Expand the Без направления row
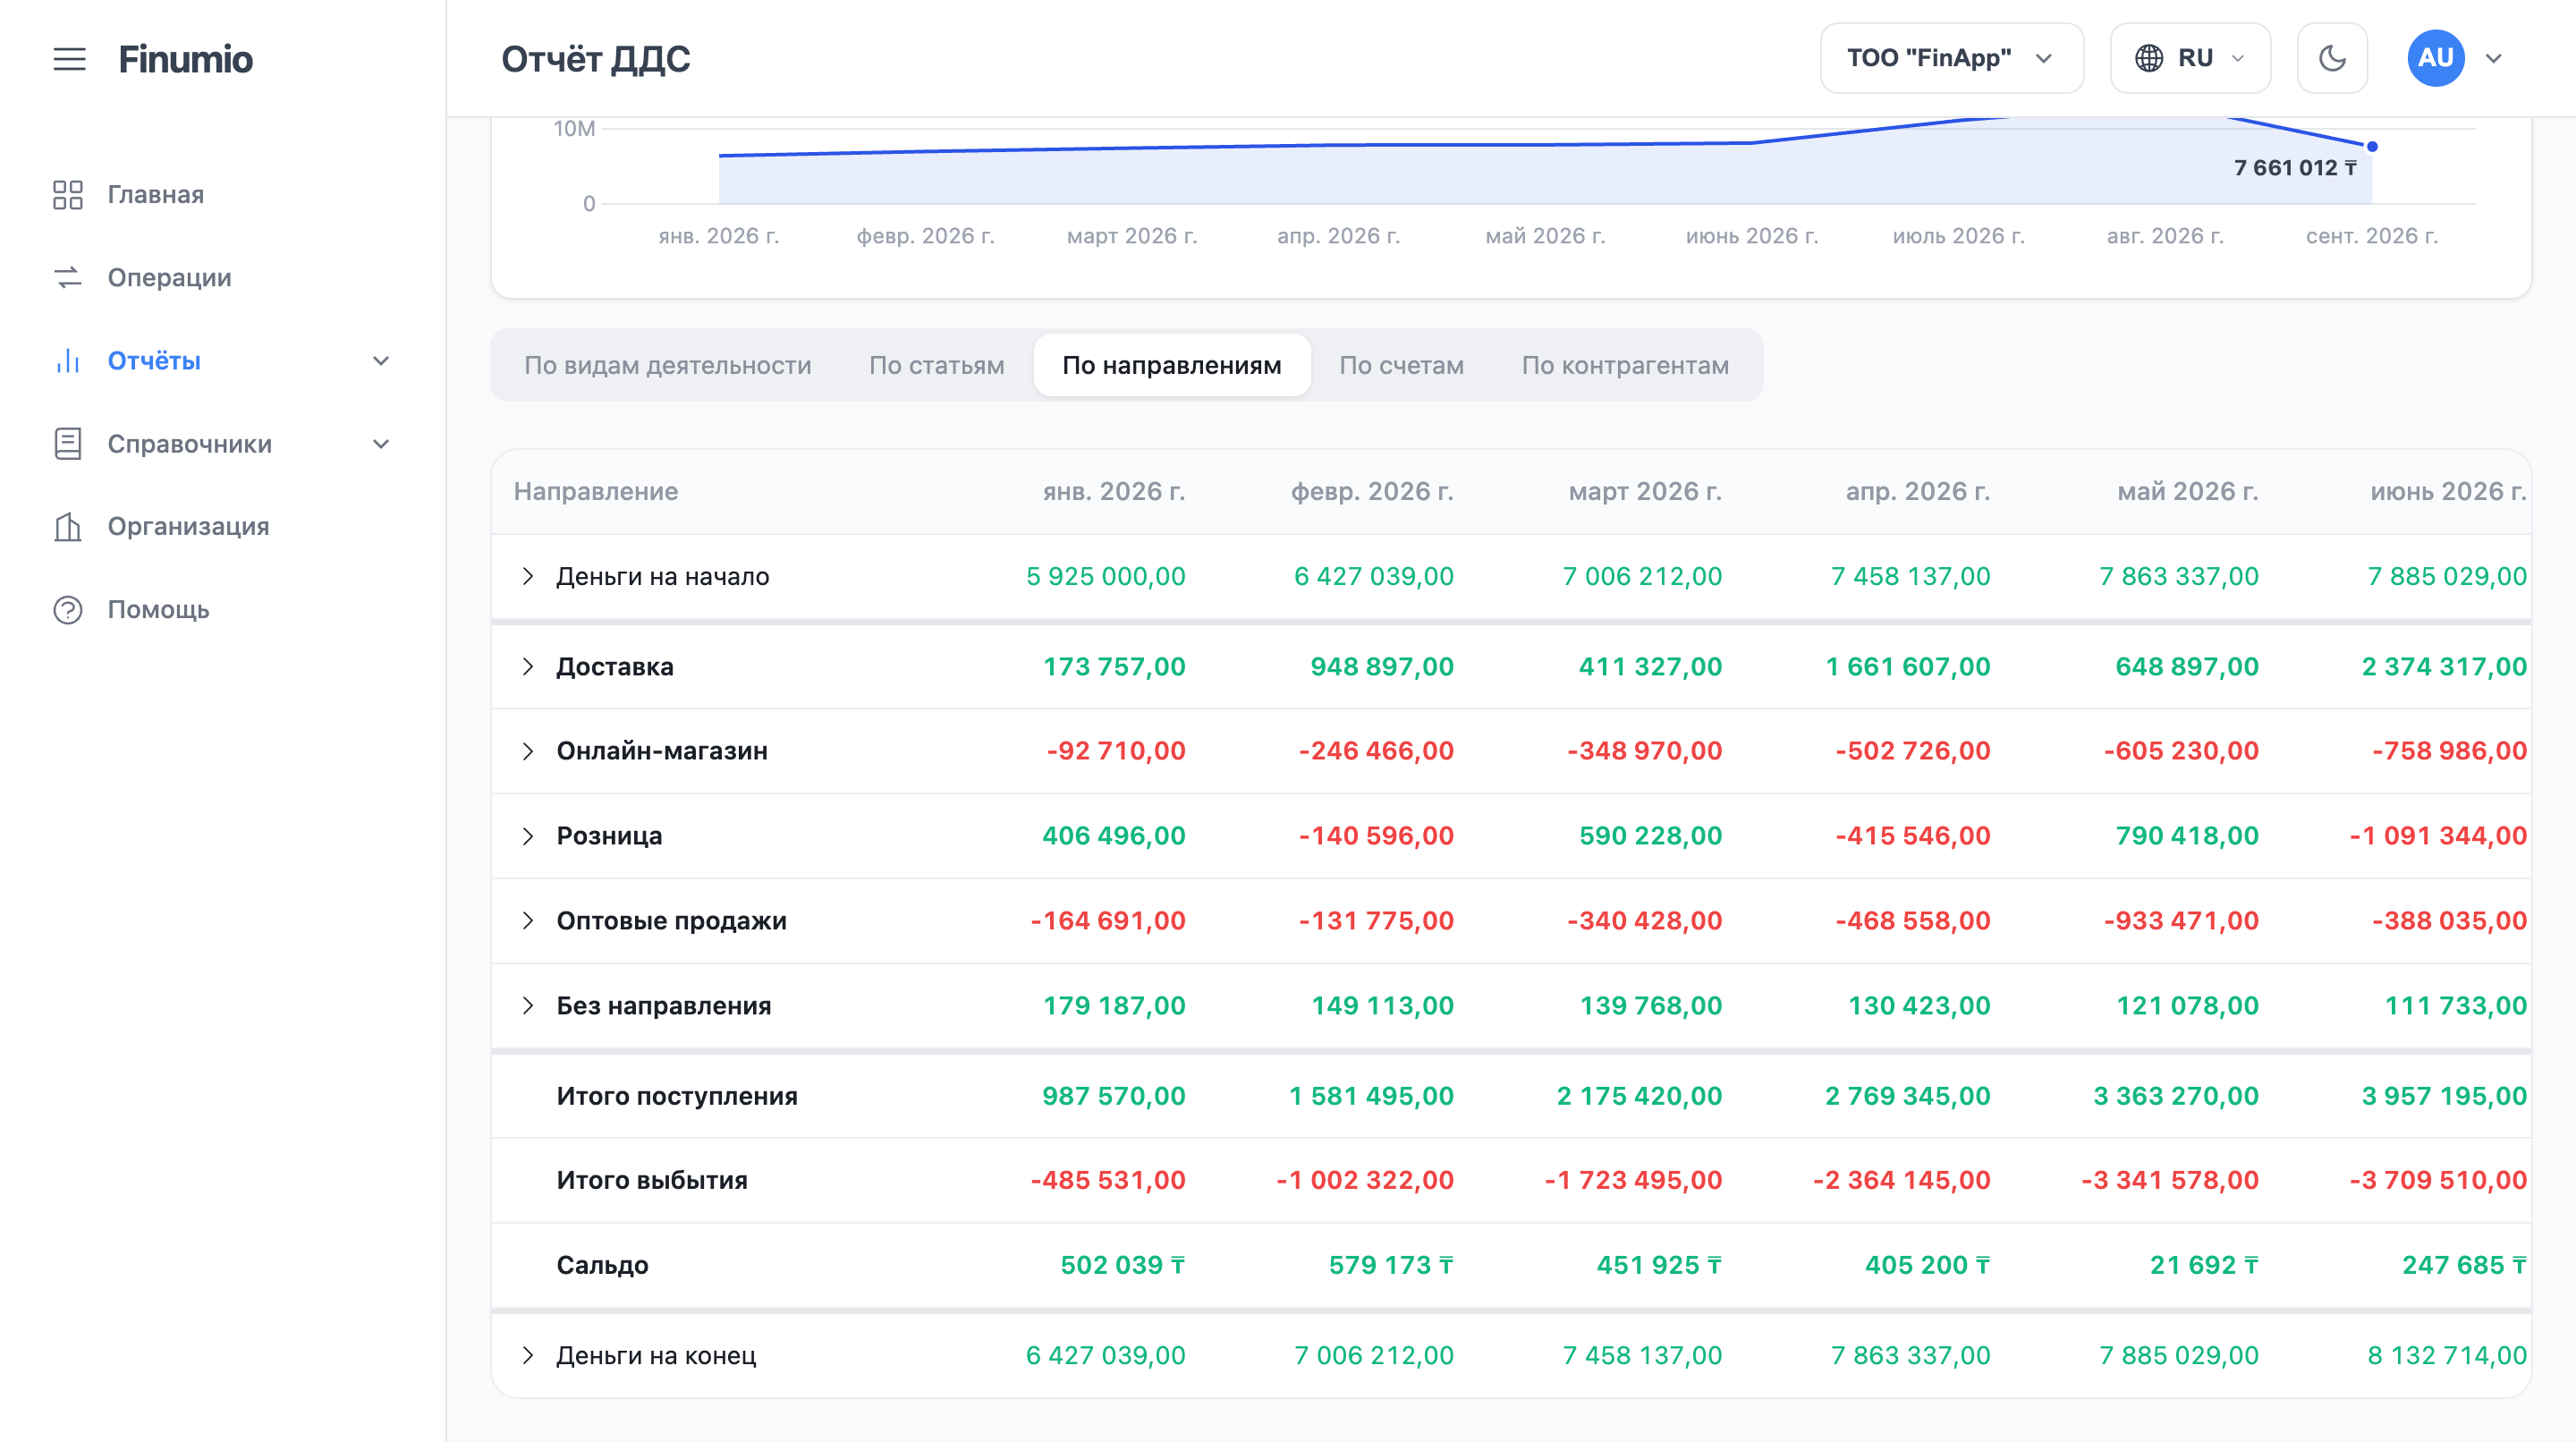2576x1442 pixels. [528, 1005]
